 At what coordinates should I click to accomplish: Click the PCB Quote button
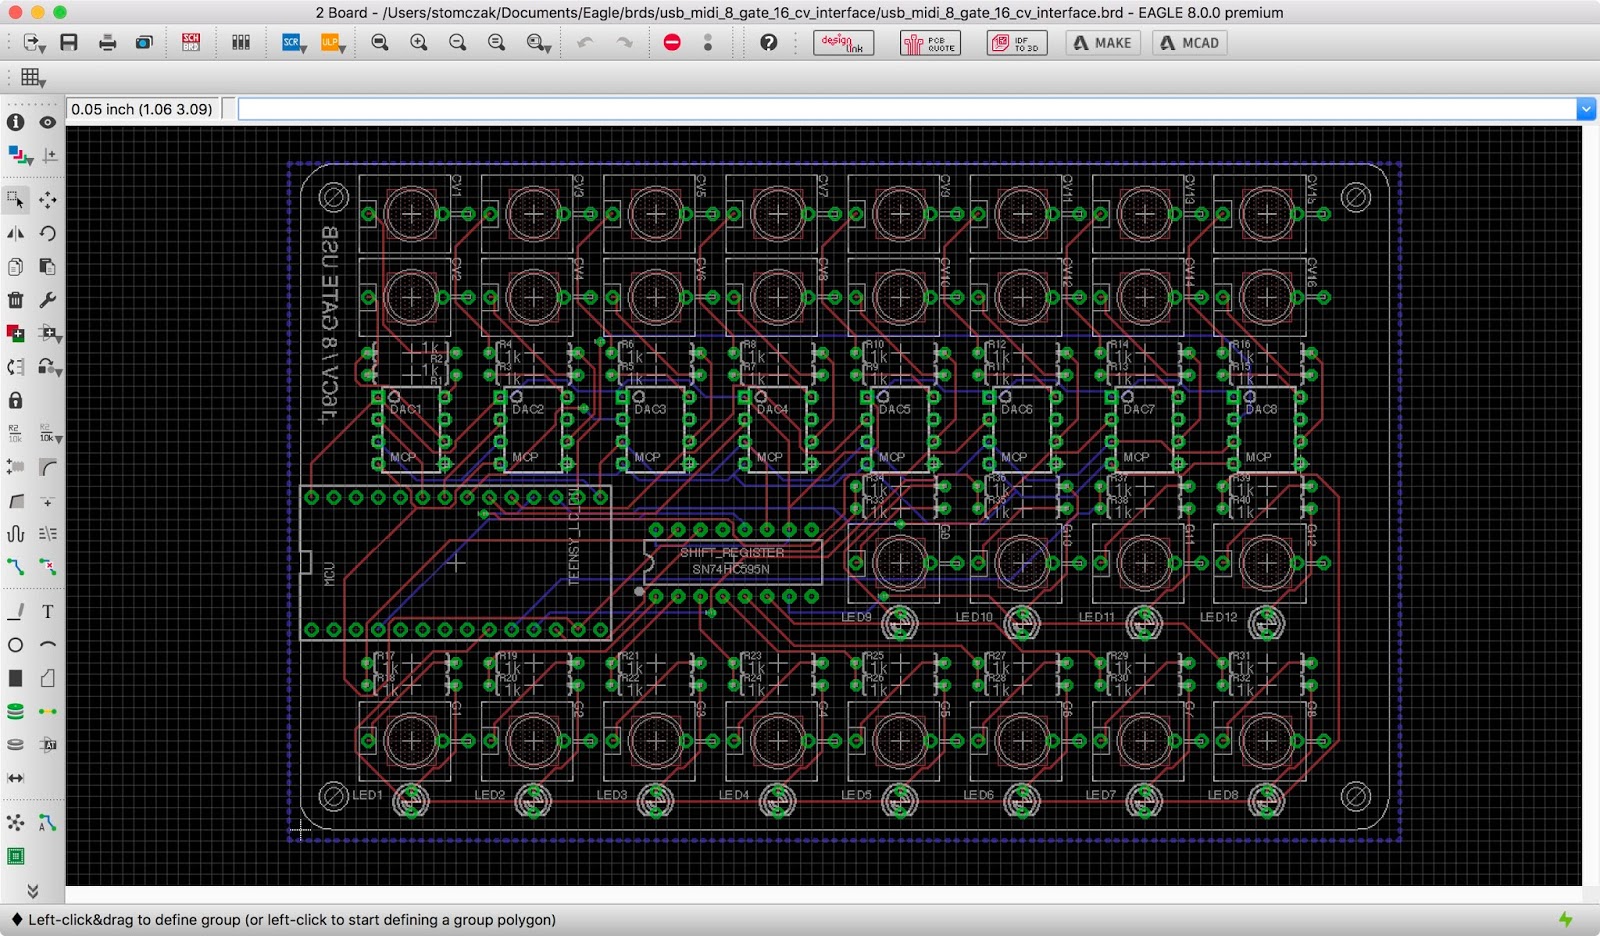[x=929, y=42]
